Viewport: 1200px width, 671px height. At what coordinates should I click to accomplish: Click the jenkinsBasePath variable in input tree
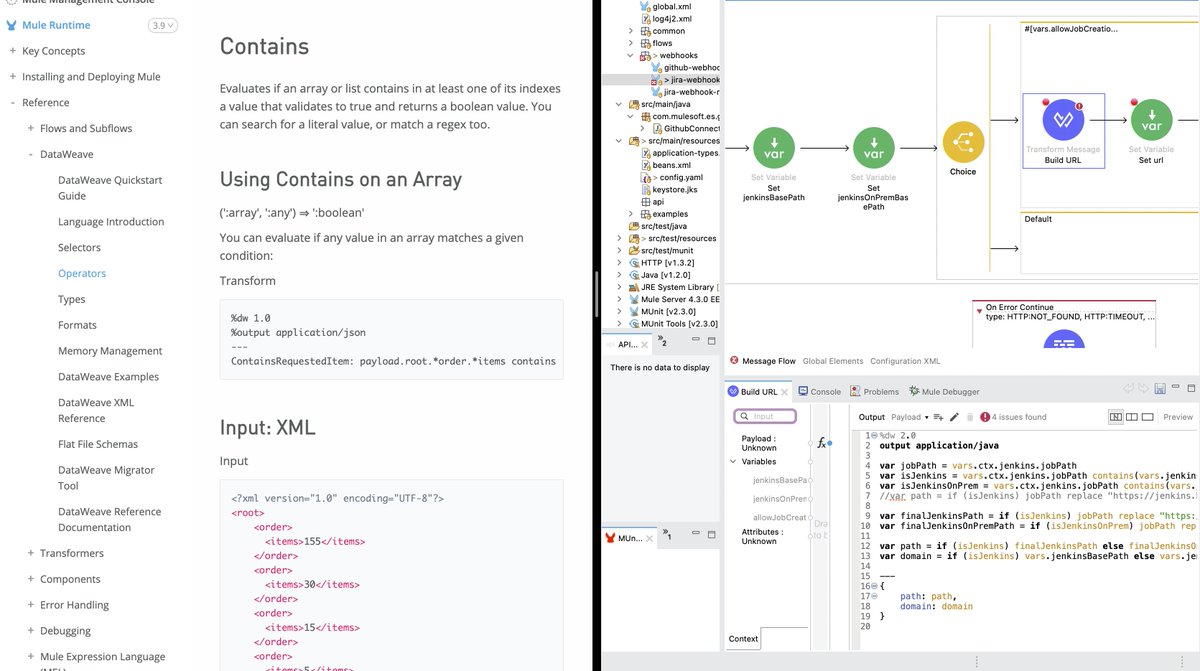(780, 480)
